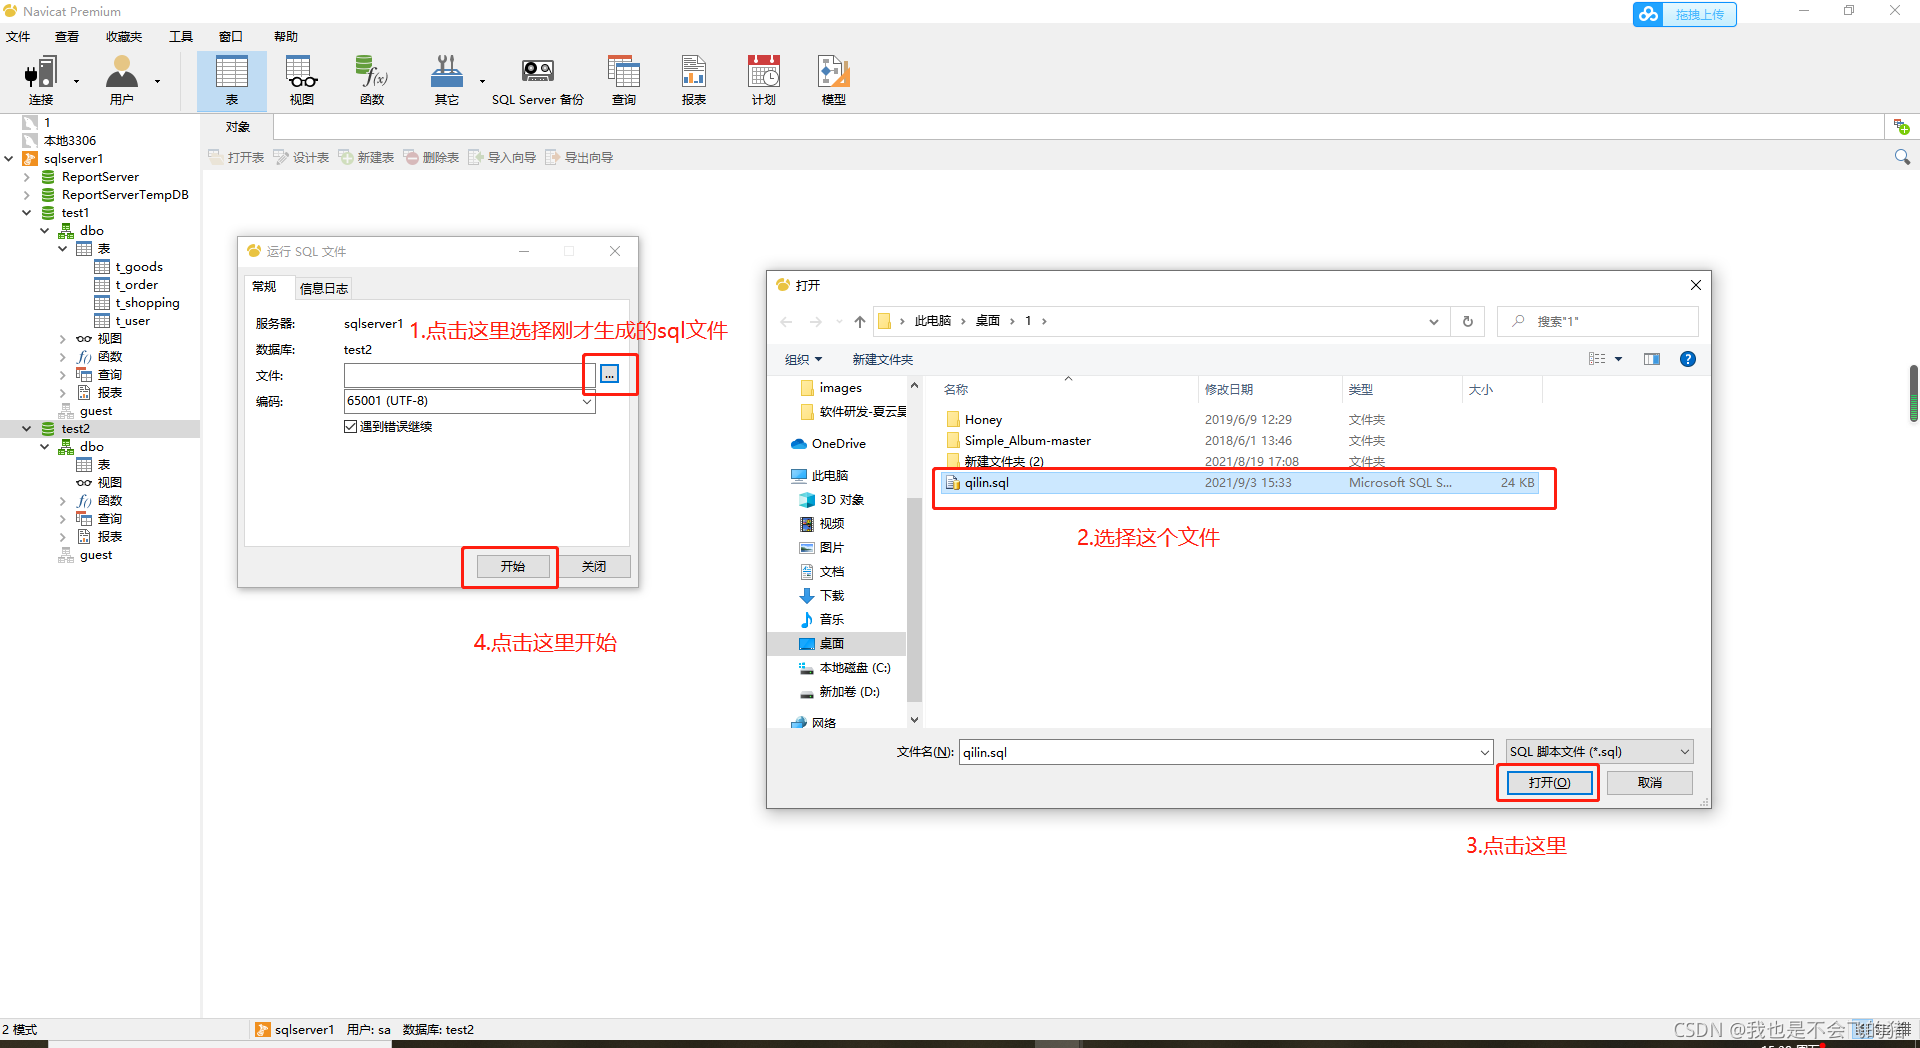Select OneDrive in navigation pane

click(828, 443)
